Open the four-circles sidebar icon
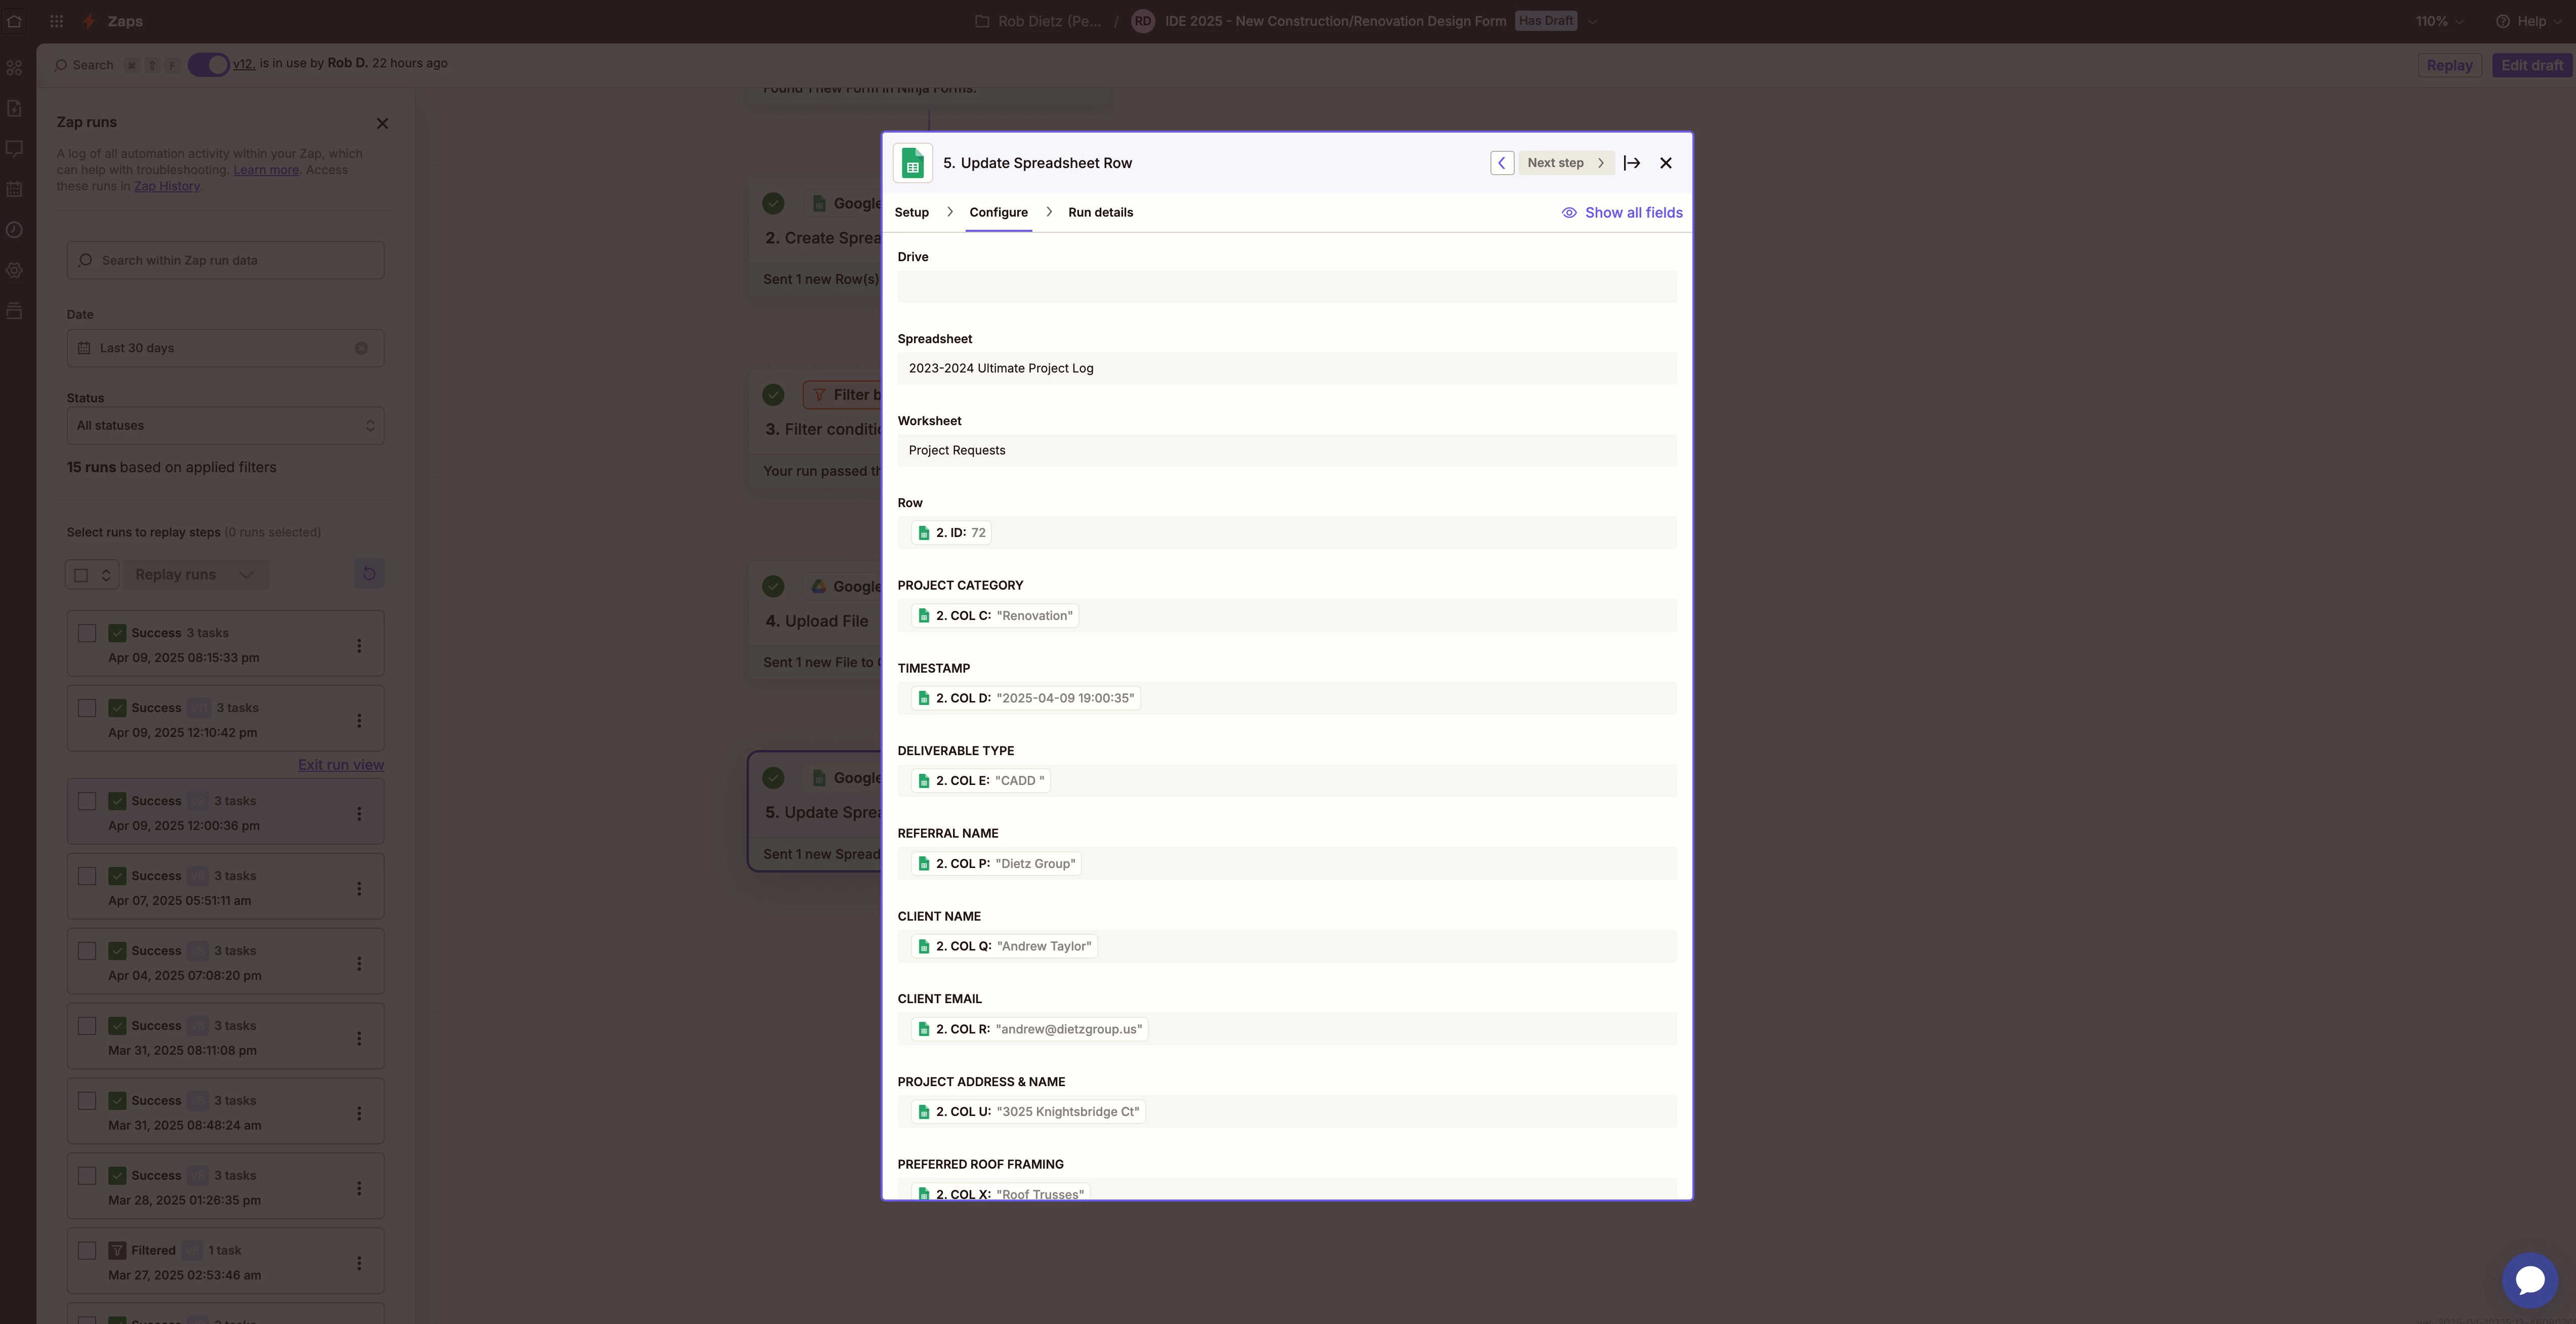The image size is (2576, 1324). pyautogui.click(x=14, y=68)
